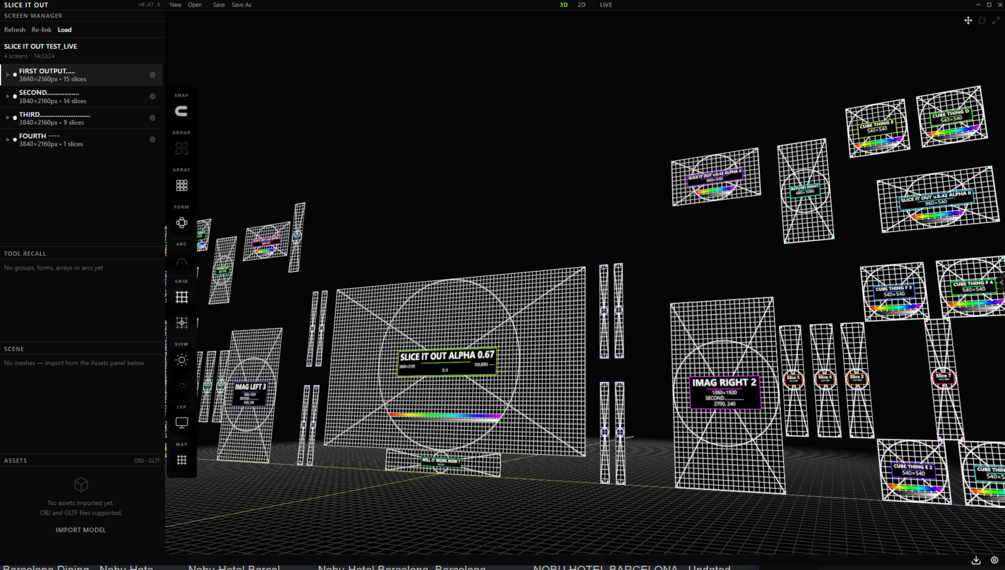Open the LVP monitor tool
The height and width of the screenshot is (570, 1005).
[x=181, y=422]
